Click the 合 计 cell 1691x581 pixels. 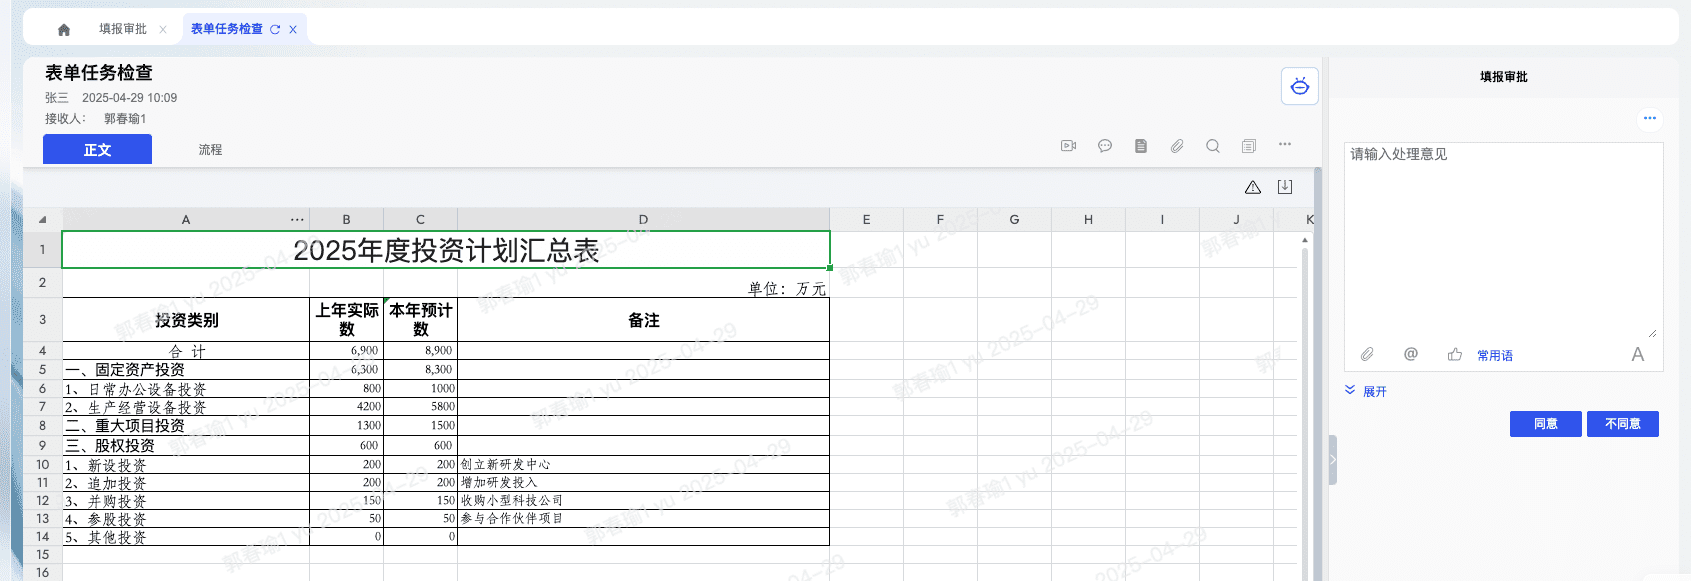coord(186,351)
